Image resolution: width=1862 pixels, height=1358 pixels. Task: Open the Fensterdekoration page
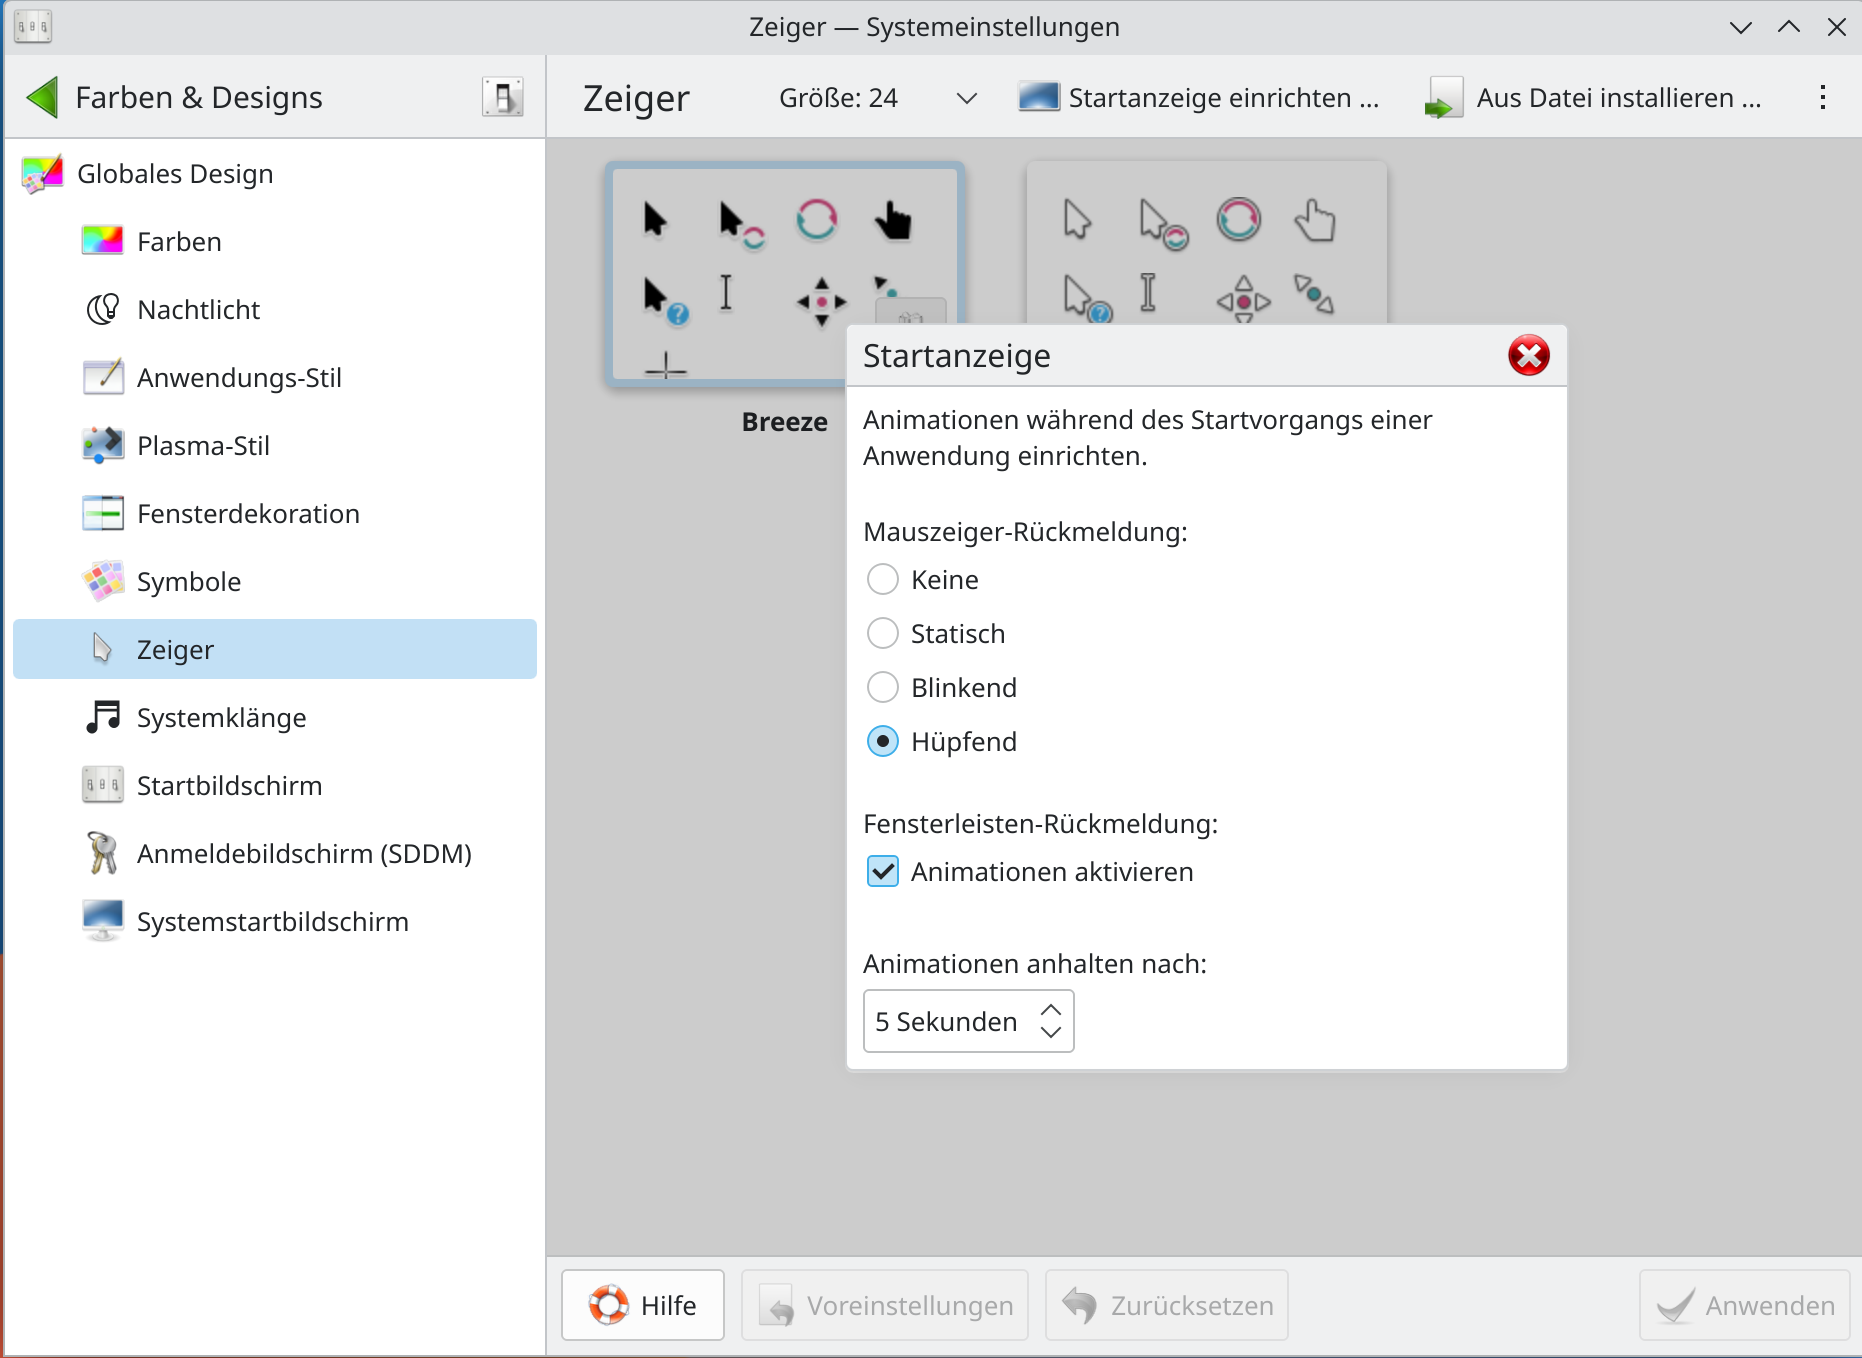click(275, 514)
